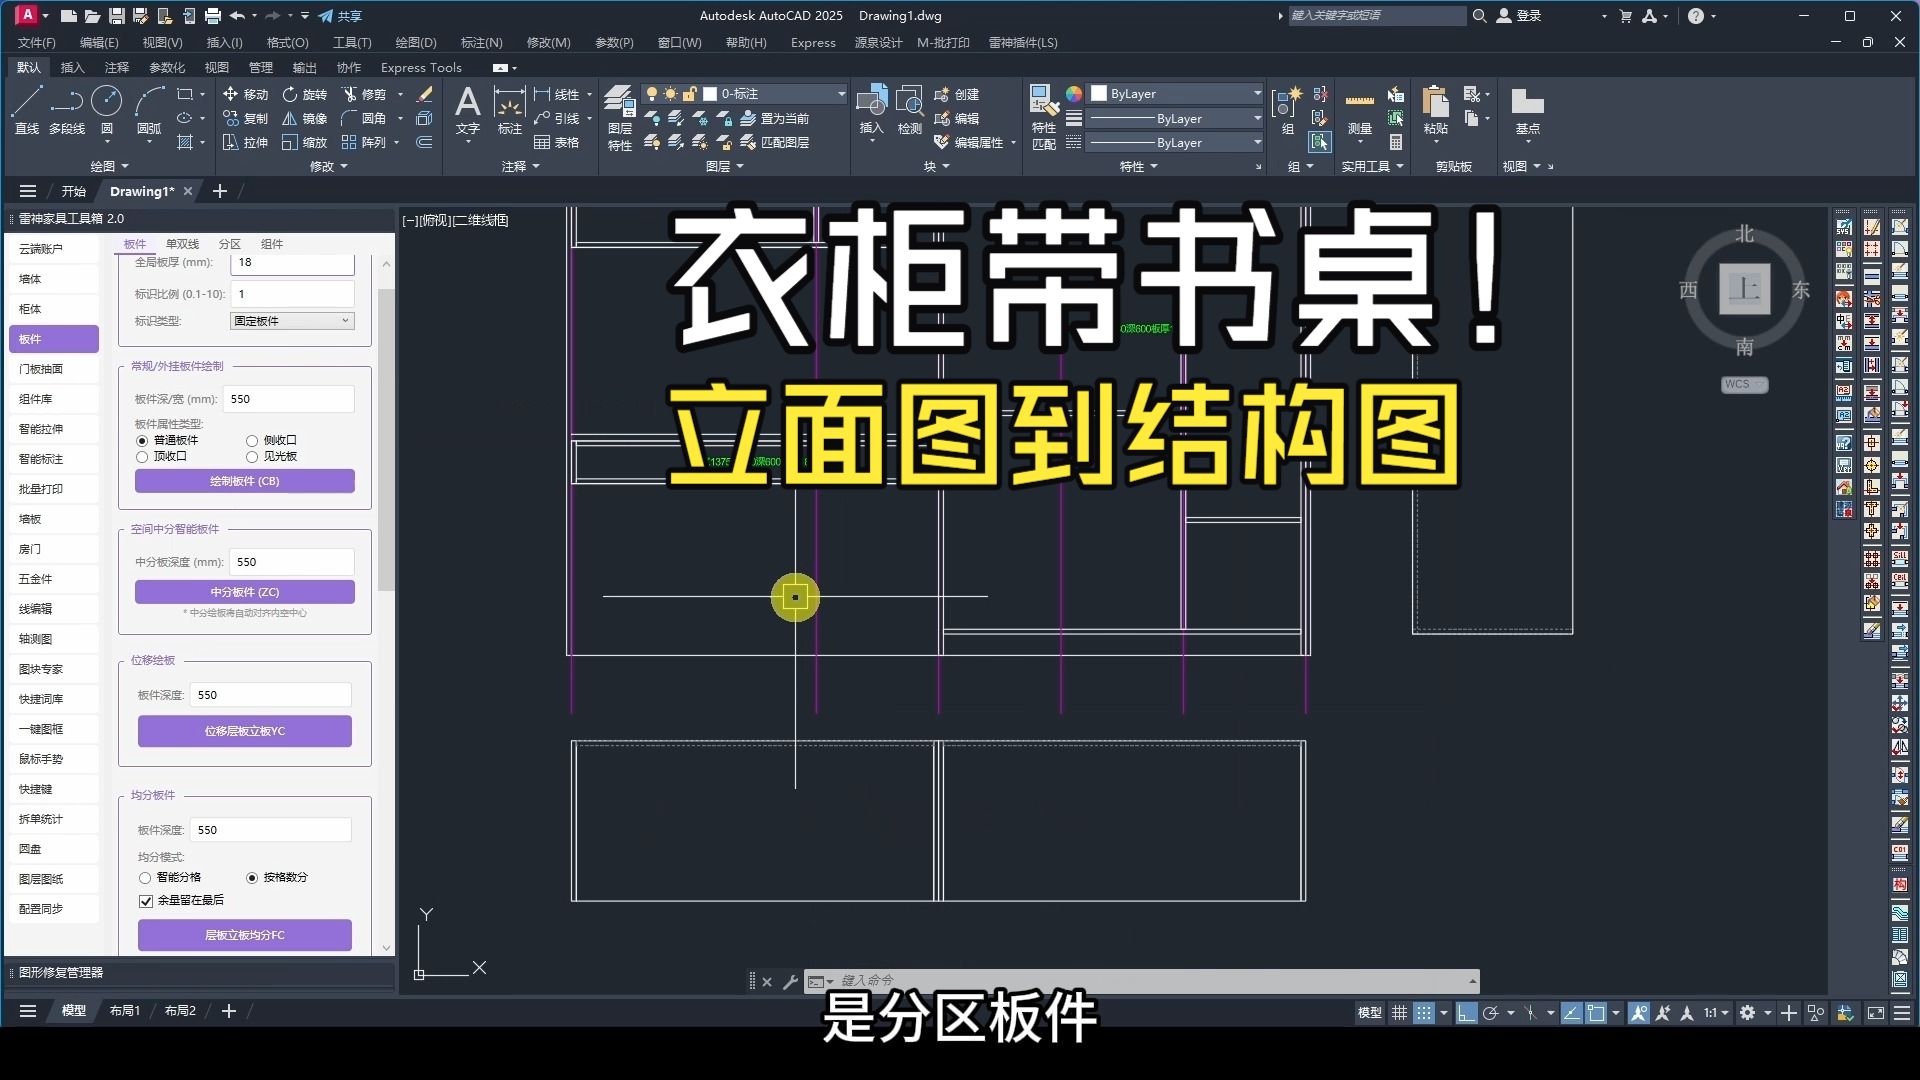Viewport: 1920px width, 1080px height.
Task: Click the Move (移动) tool
Action: click(245, 94)
